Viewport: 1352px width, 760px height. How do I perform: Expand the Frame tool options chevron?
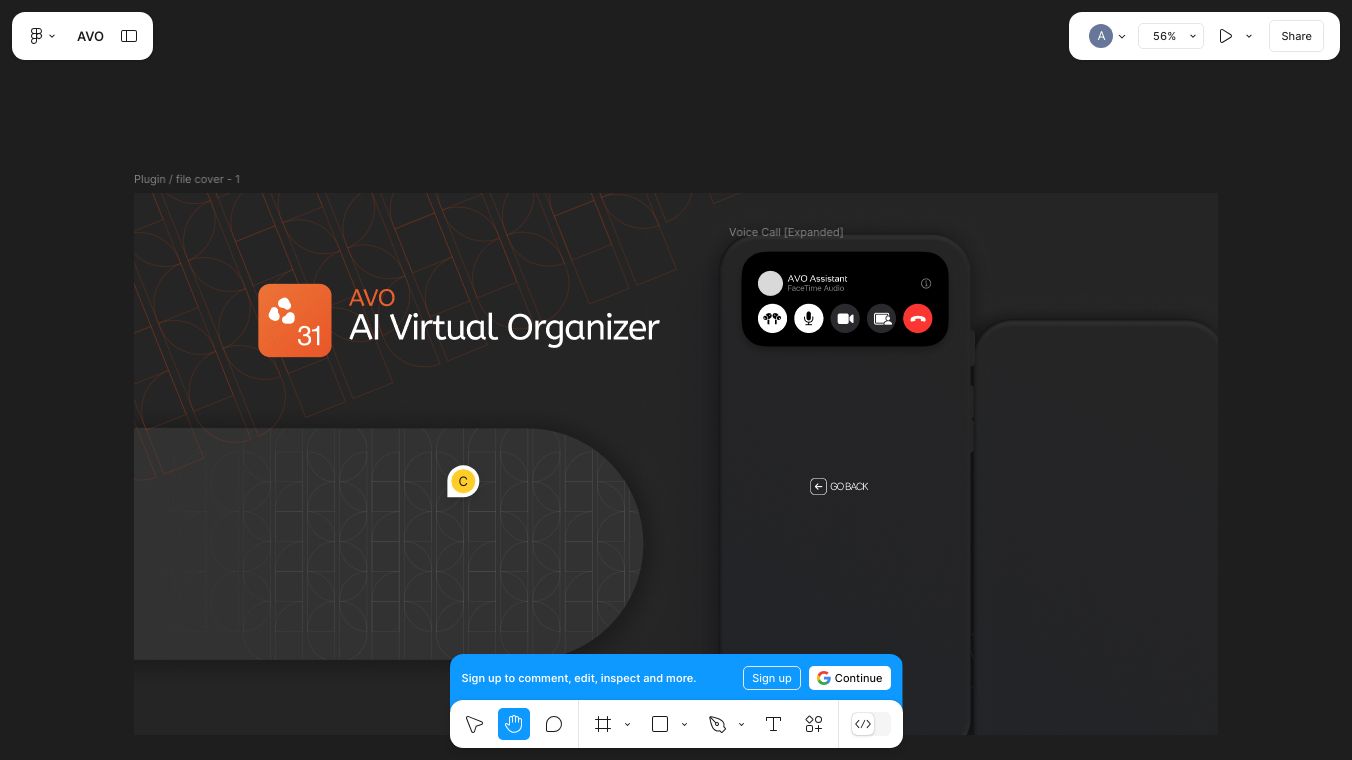tap(627, 724)
